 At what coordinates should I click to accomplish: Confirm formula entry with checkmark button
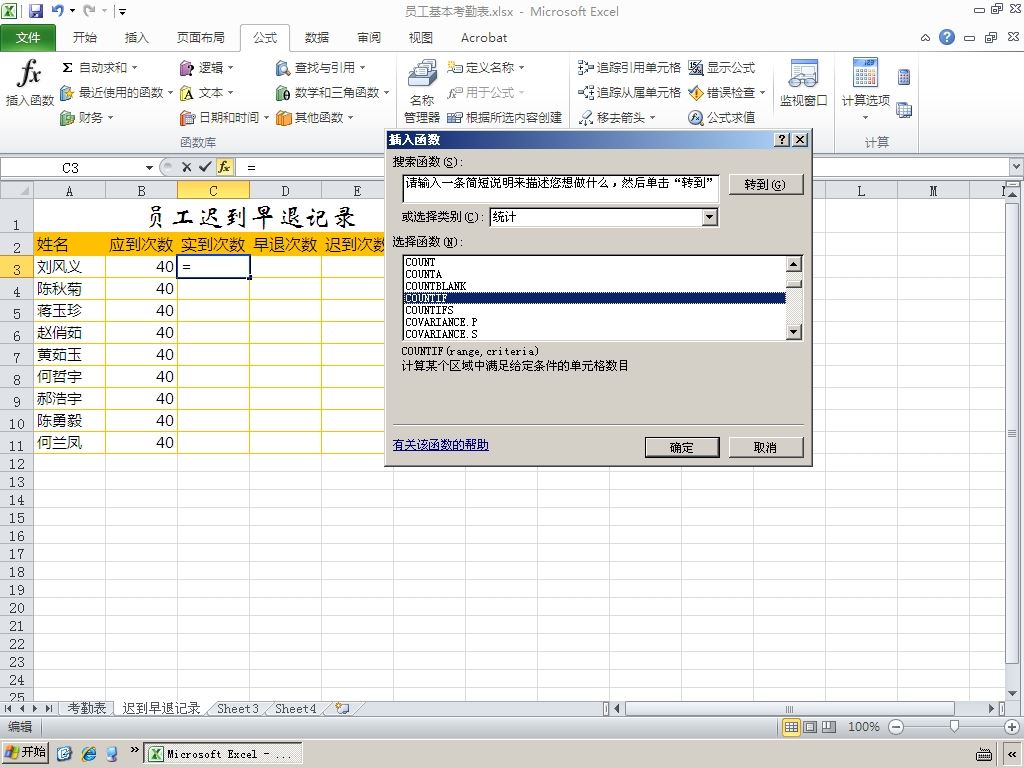205,167
